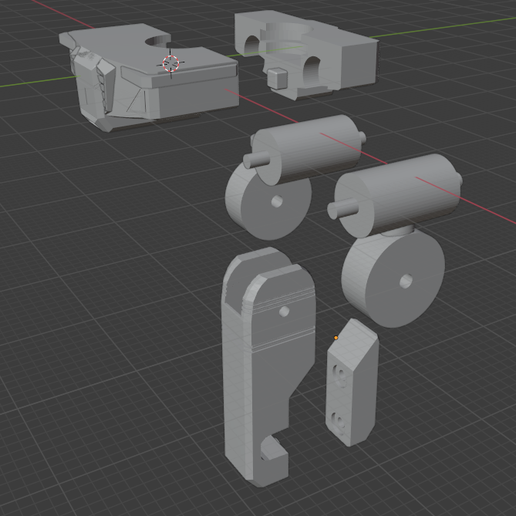Select the small block with holes
Viewport: 516px width, 516px height.
352,382
